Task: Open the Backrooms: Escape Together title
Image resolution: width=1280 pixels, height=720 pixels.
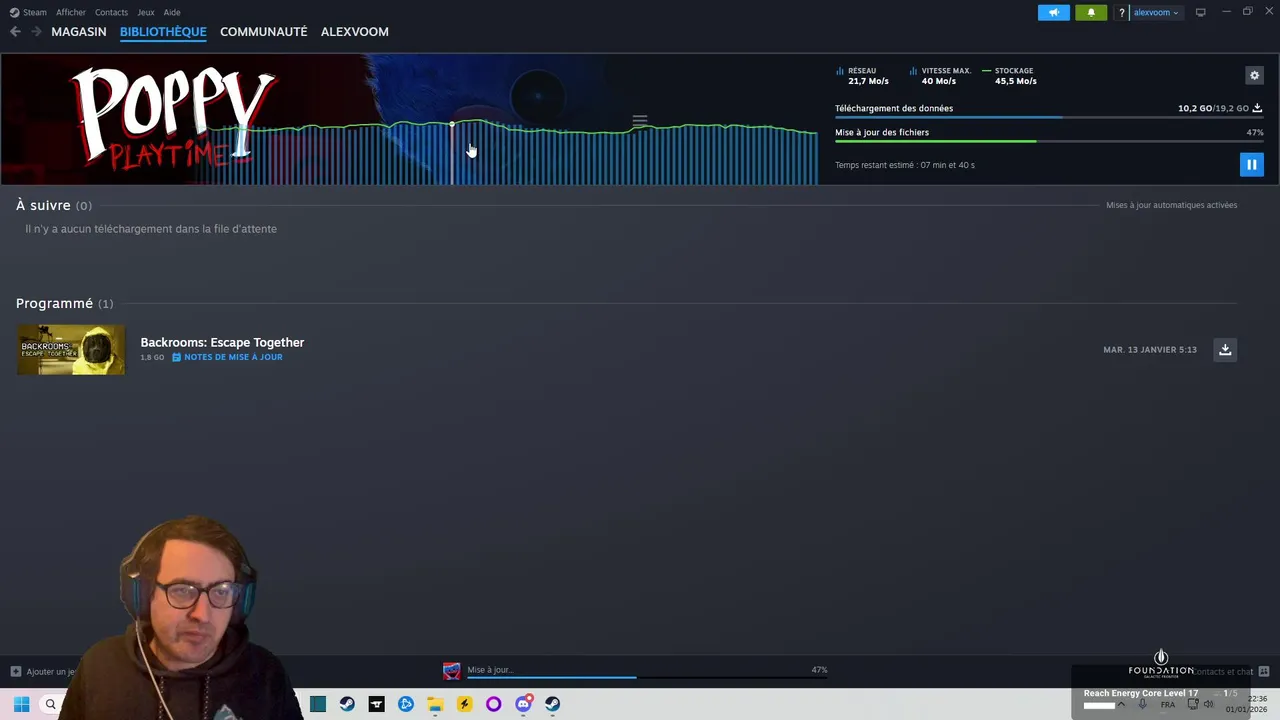Action: click(222, 342)
